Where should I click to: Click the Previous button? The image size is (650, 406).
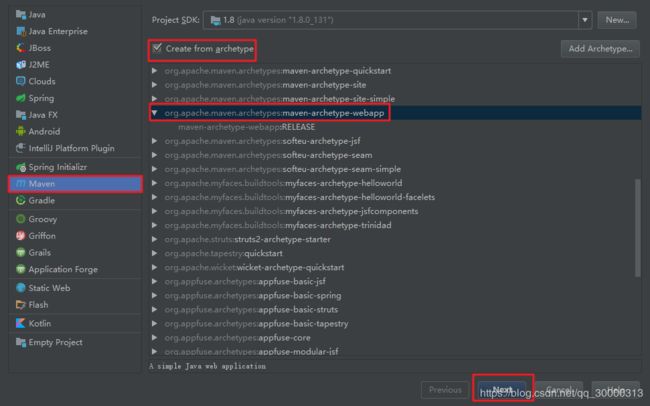445,390
